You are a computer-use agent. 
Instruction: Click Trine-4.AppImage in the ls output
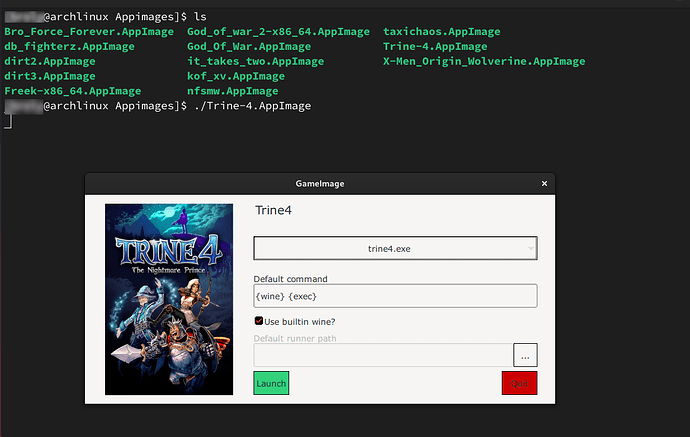pos(435,47)
